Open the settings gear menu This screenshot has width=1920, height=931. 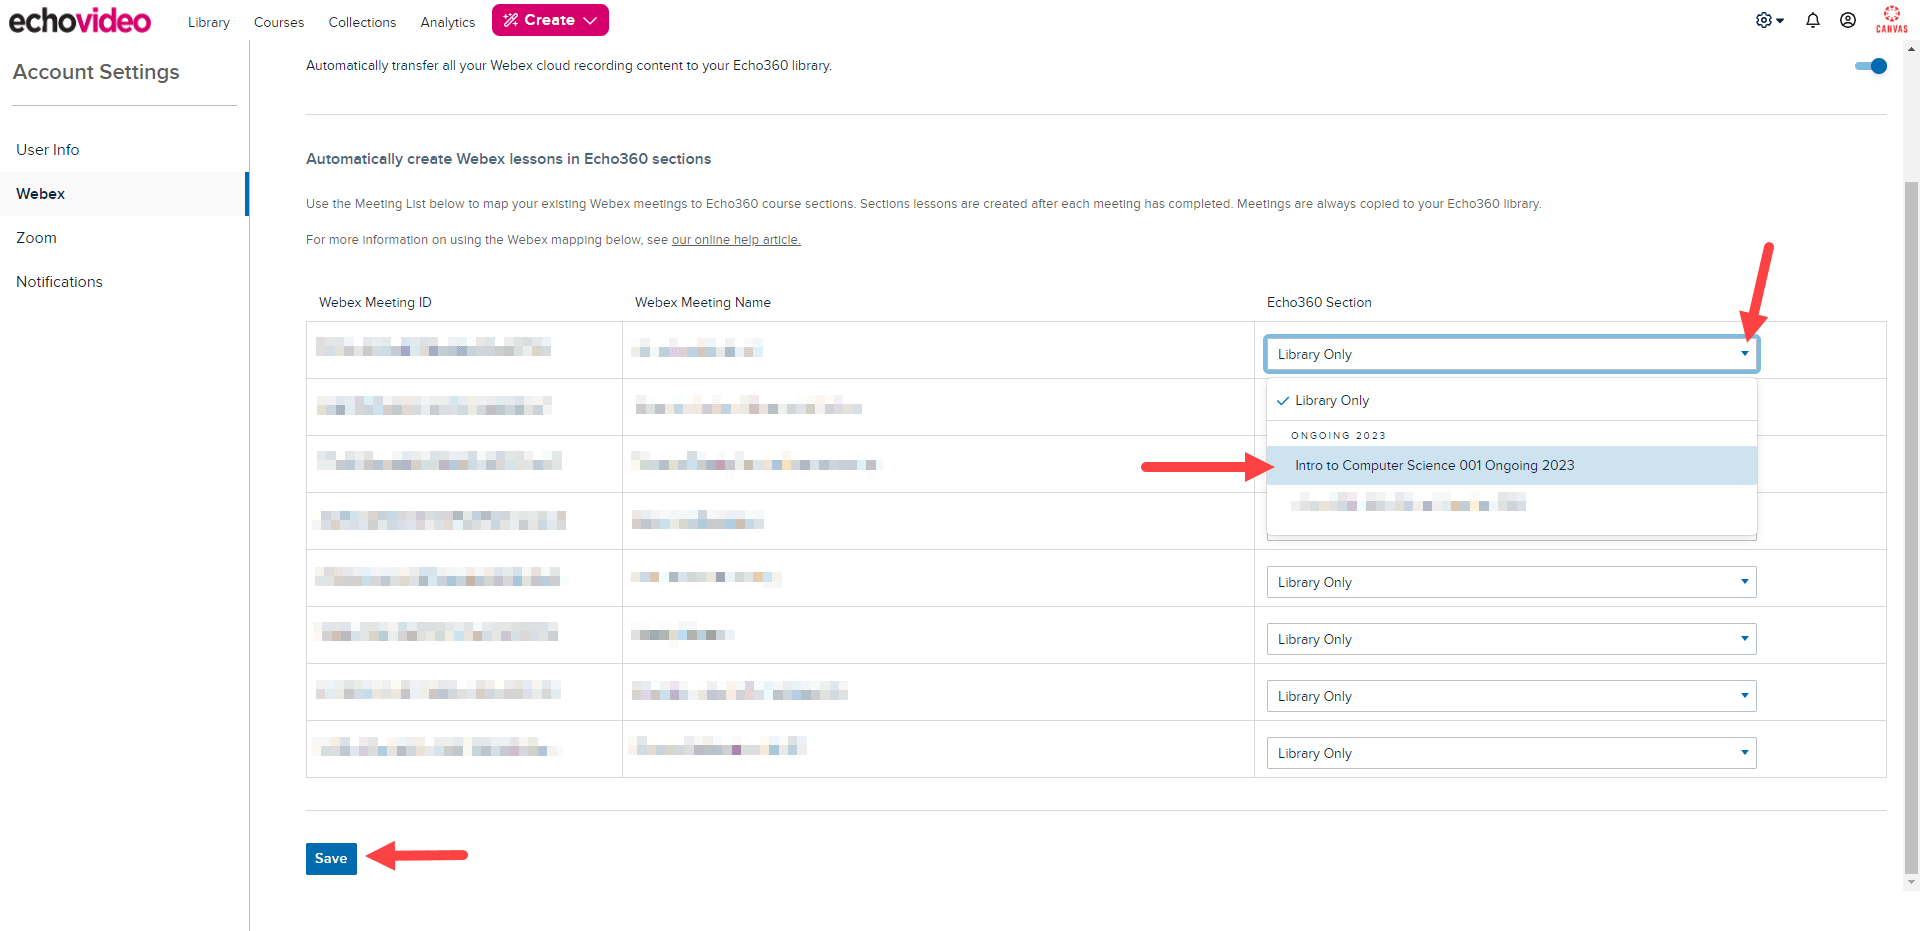click(x=1766, y=20)
